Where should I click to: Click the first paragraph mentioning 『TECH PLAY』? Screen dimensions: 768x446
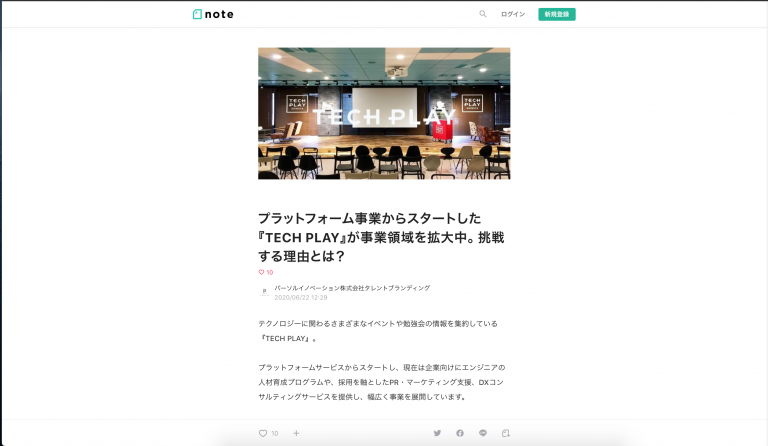(378, 331)
